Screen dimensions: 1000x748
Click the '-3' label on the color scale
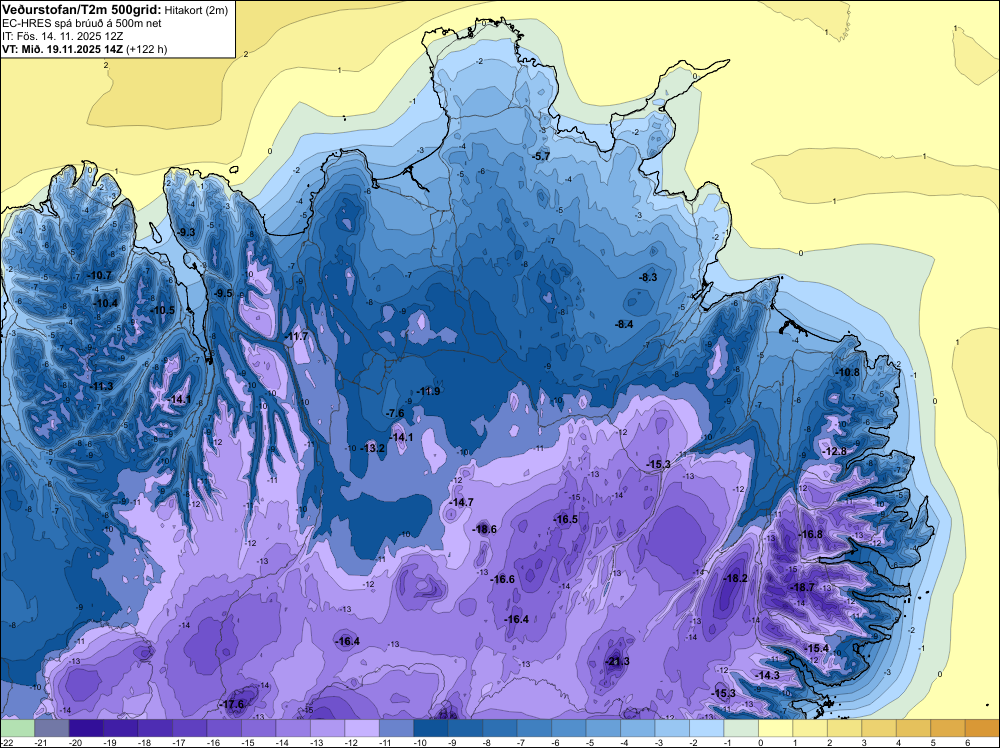tap(658, 742)
